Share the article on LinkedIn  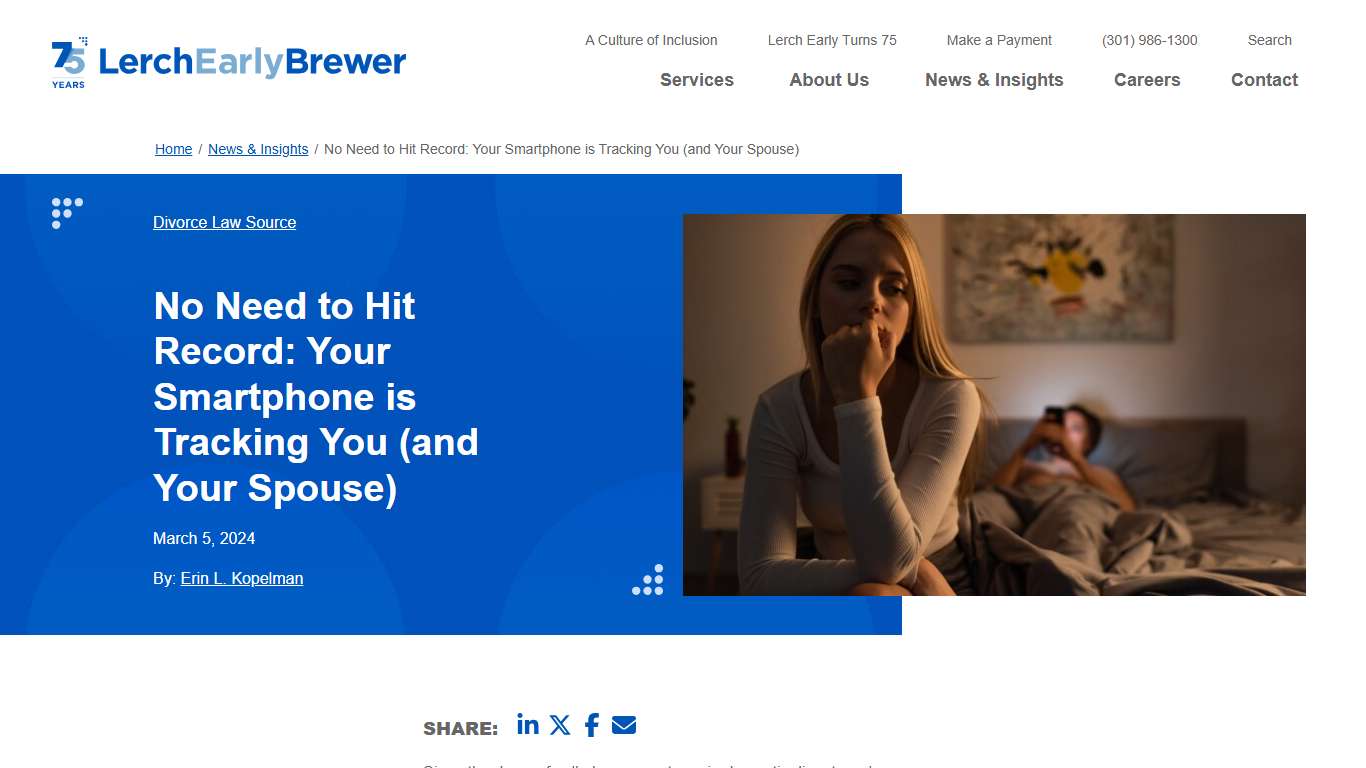pyautogui.click(x=527, y=724)
